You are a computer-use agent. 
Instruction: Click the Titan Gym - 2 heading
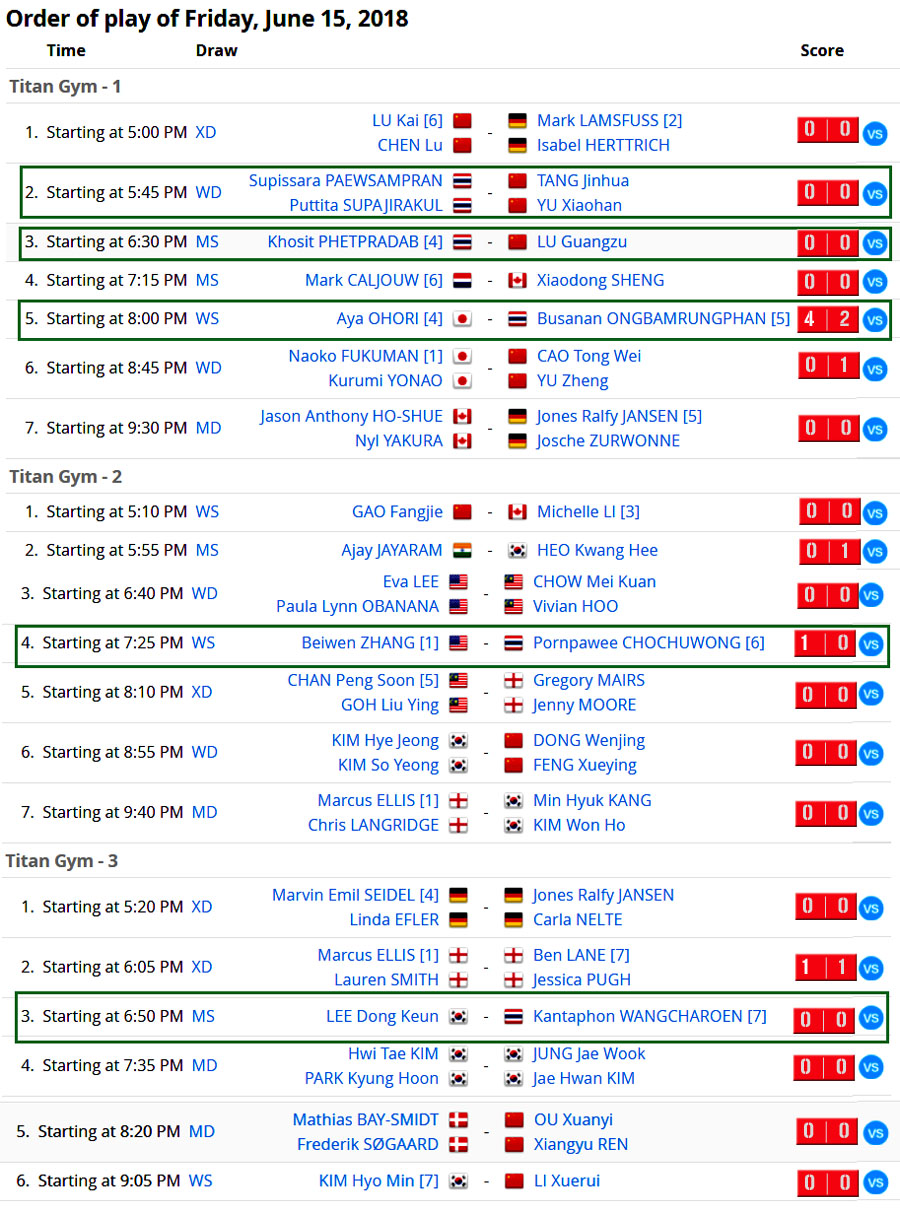pos(65,477)
